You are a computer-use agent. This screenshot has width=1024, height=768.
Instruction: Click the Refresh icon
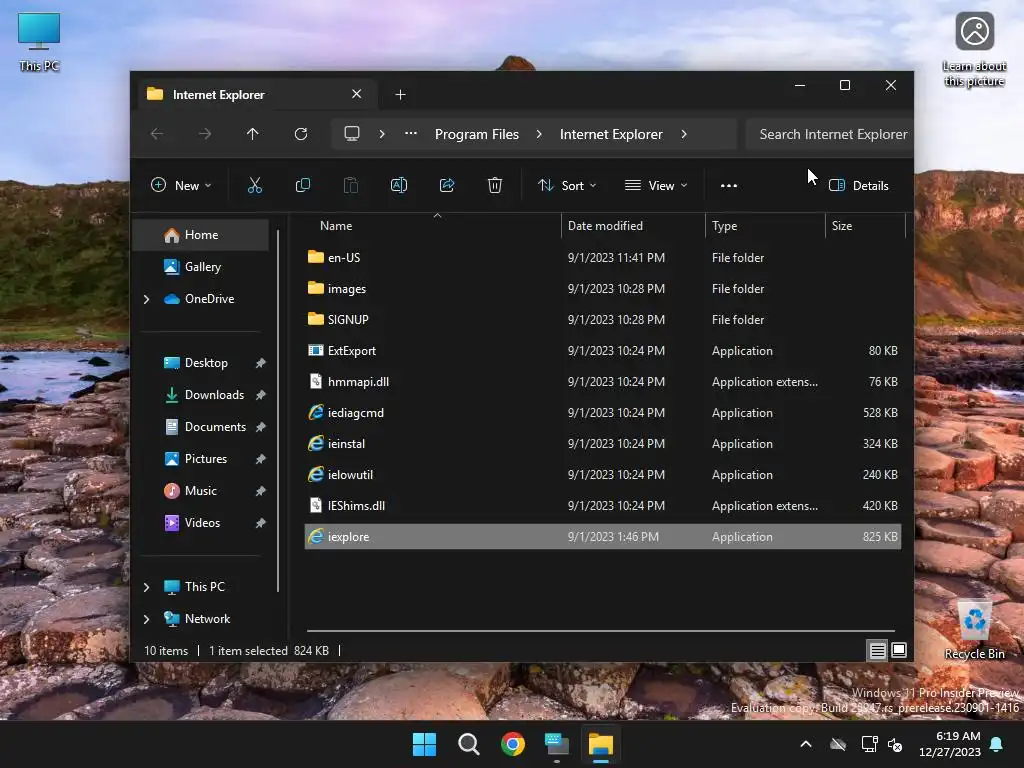pyautogui.click(x=300, y=134)
